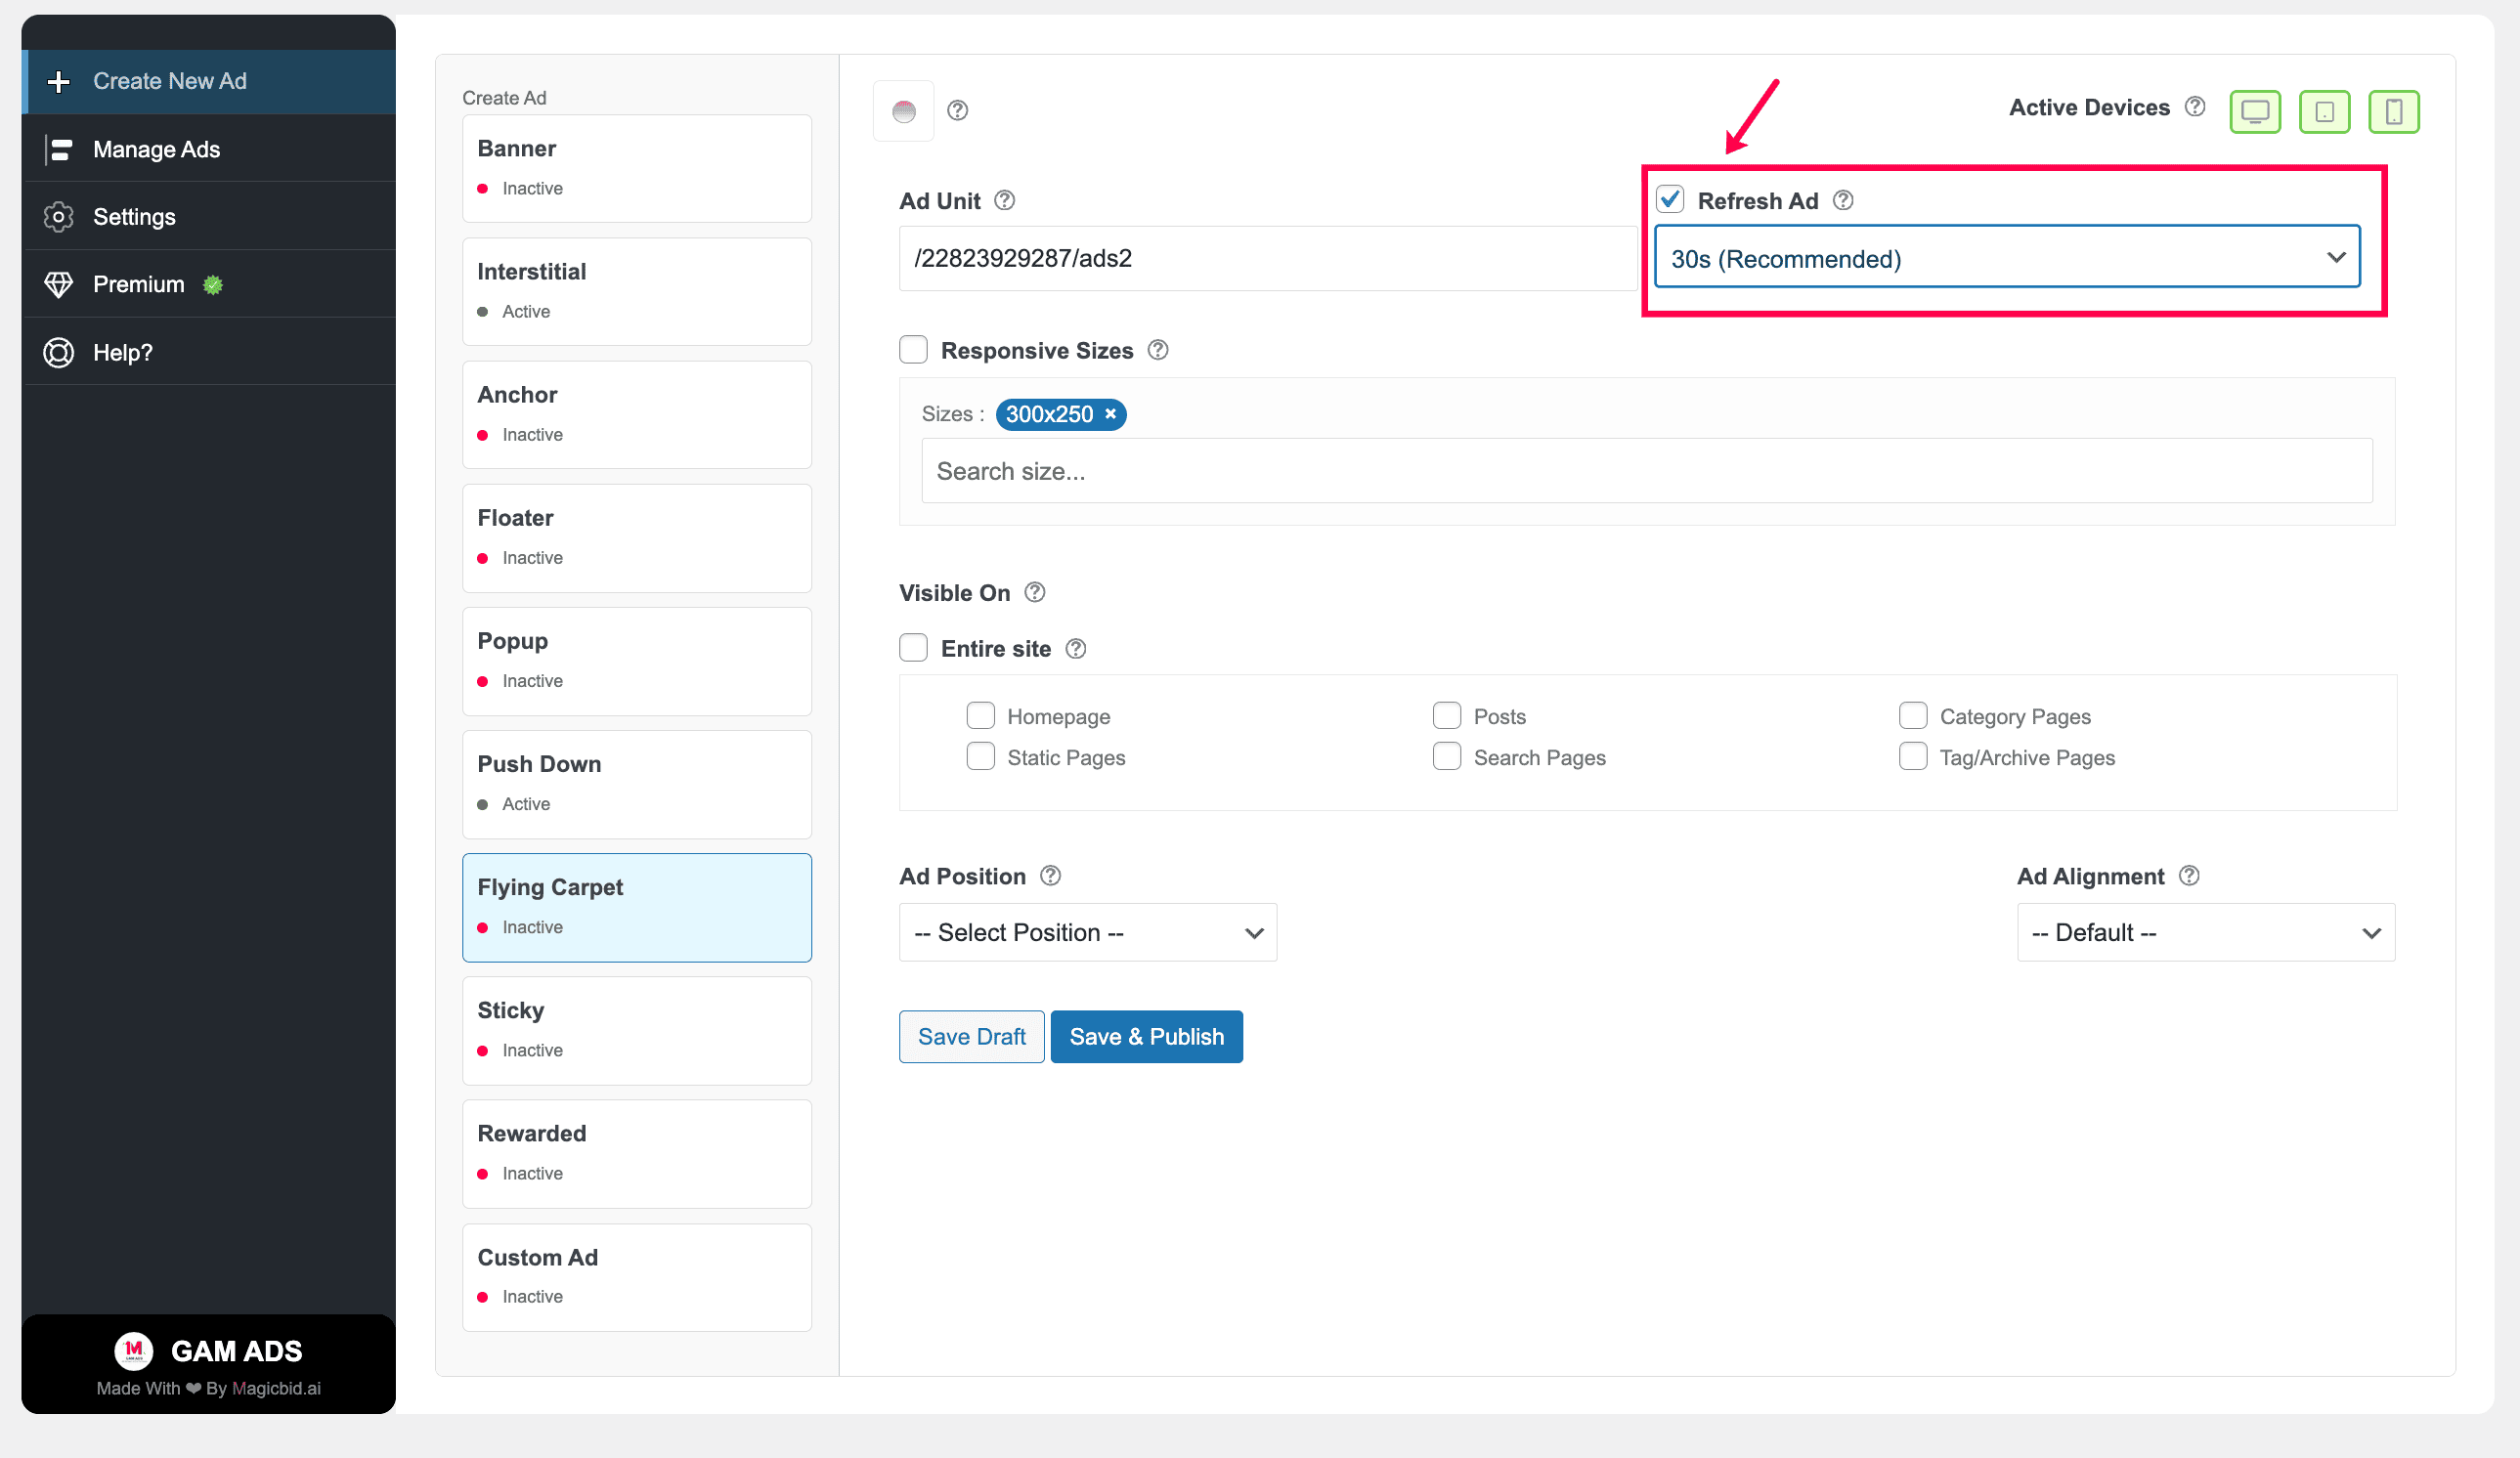This screenshot has width=2520, height=1458.
Task: Click help icon beside Visible On
Action: tap(1035, 593)
